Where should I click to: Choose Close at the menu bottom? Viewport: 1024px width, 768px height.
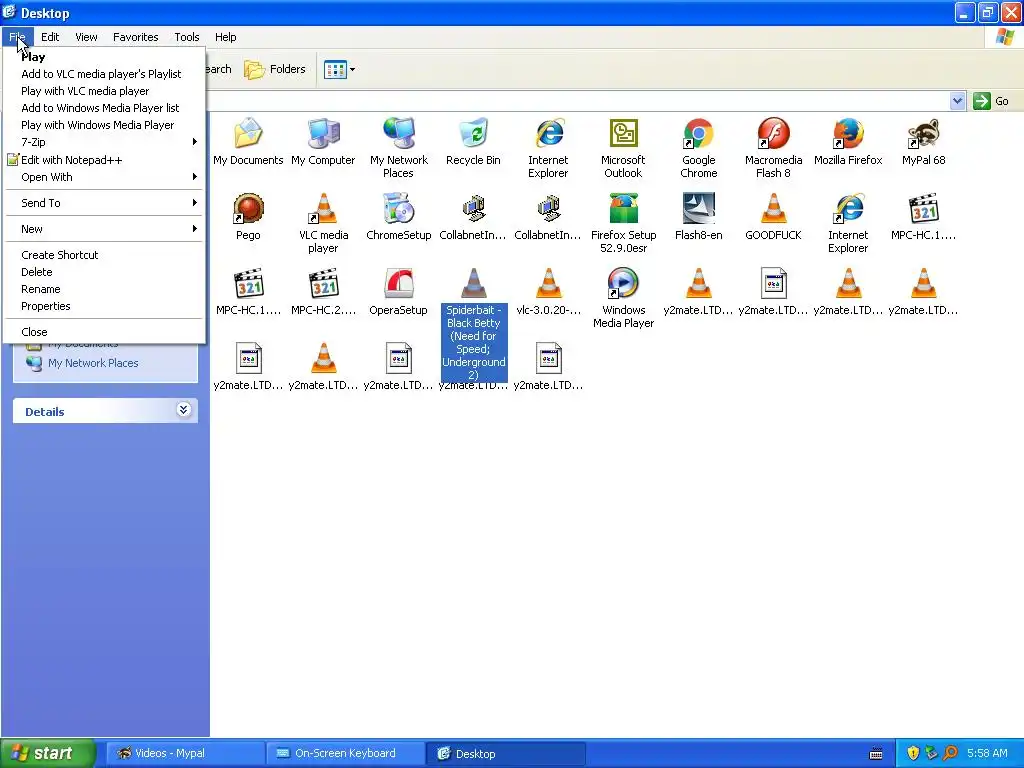104,332
